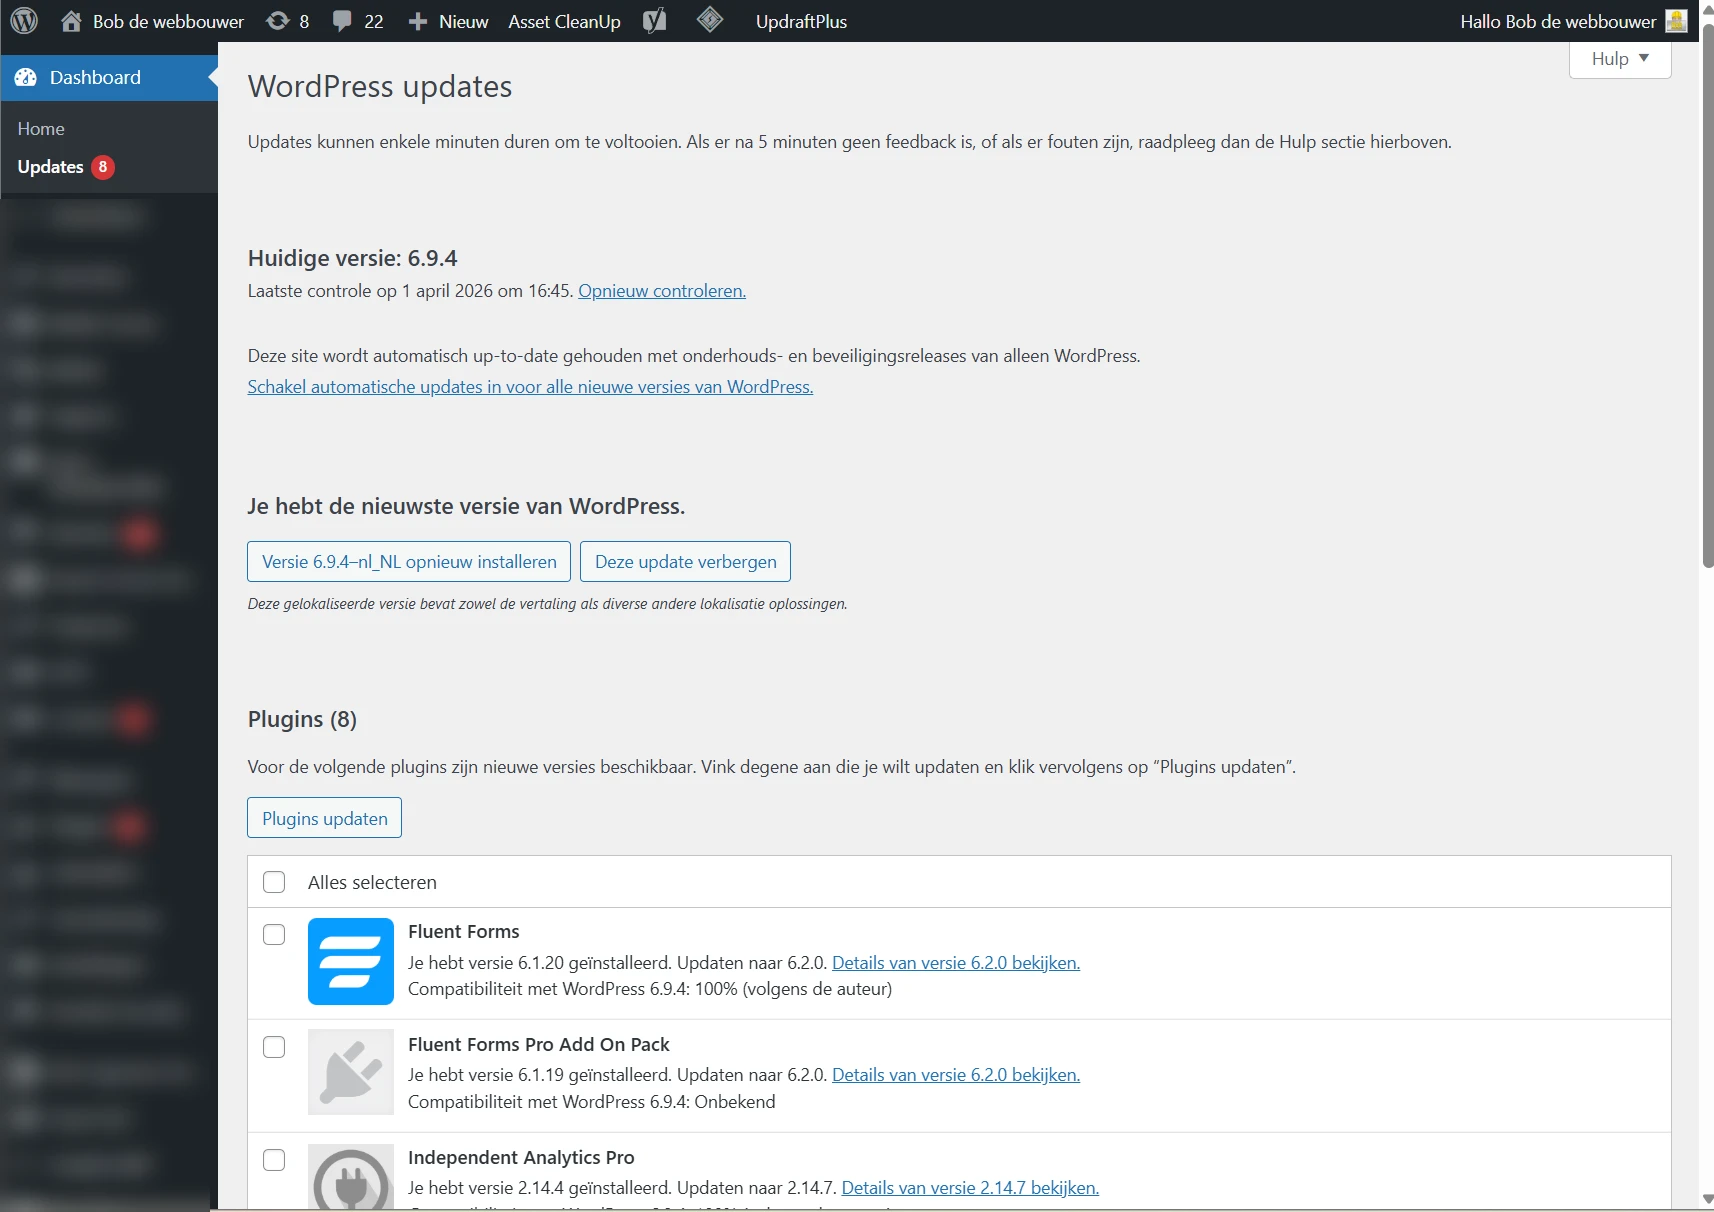Check the Fluent Forms Pro Add On Pack box
Viewport: 1714px width, 1212px height.
(272, 1047)
